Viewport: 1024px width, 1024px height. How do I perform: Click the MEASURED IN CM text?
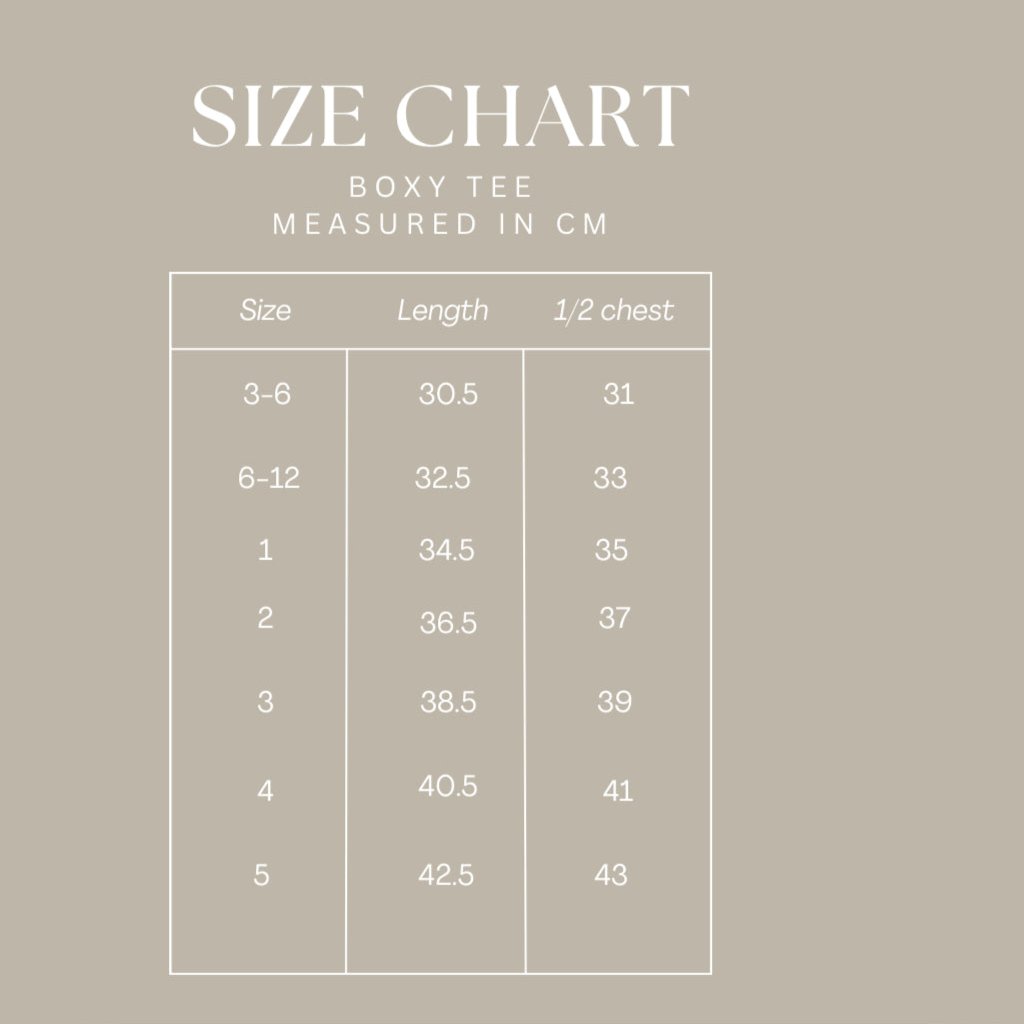[x=440, y=224]
